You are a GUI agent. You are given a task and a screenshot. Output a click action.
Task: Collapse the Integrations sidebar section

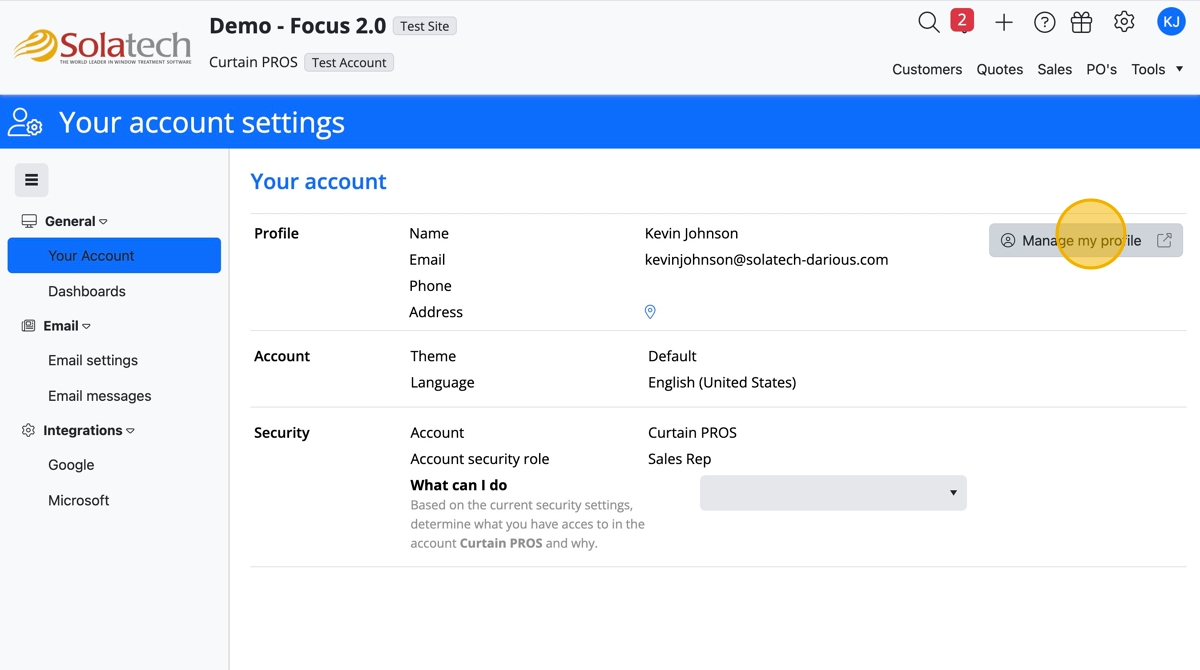pos(88,431)
